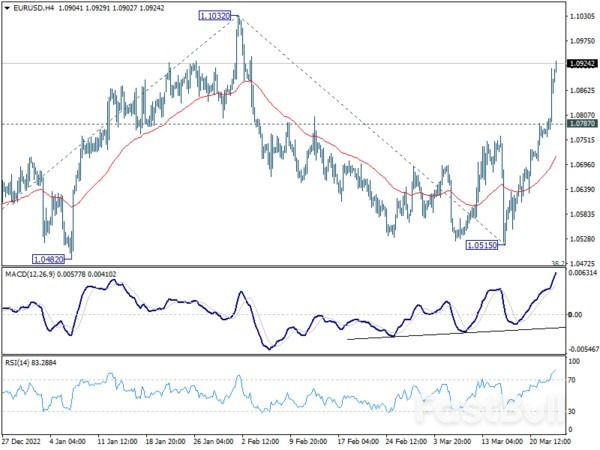Select the EURUSD.H4 chart title text

click(33, 8)
